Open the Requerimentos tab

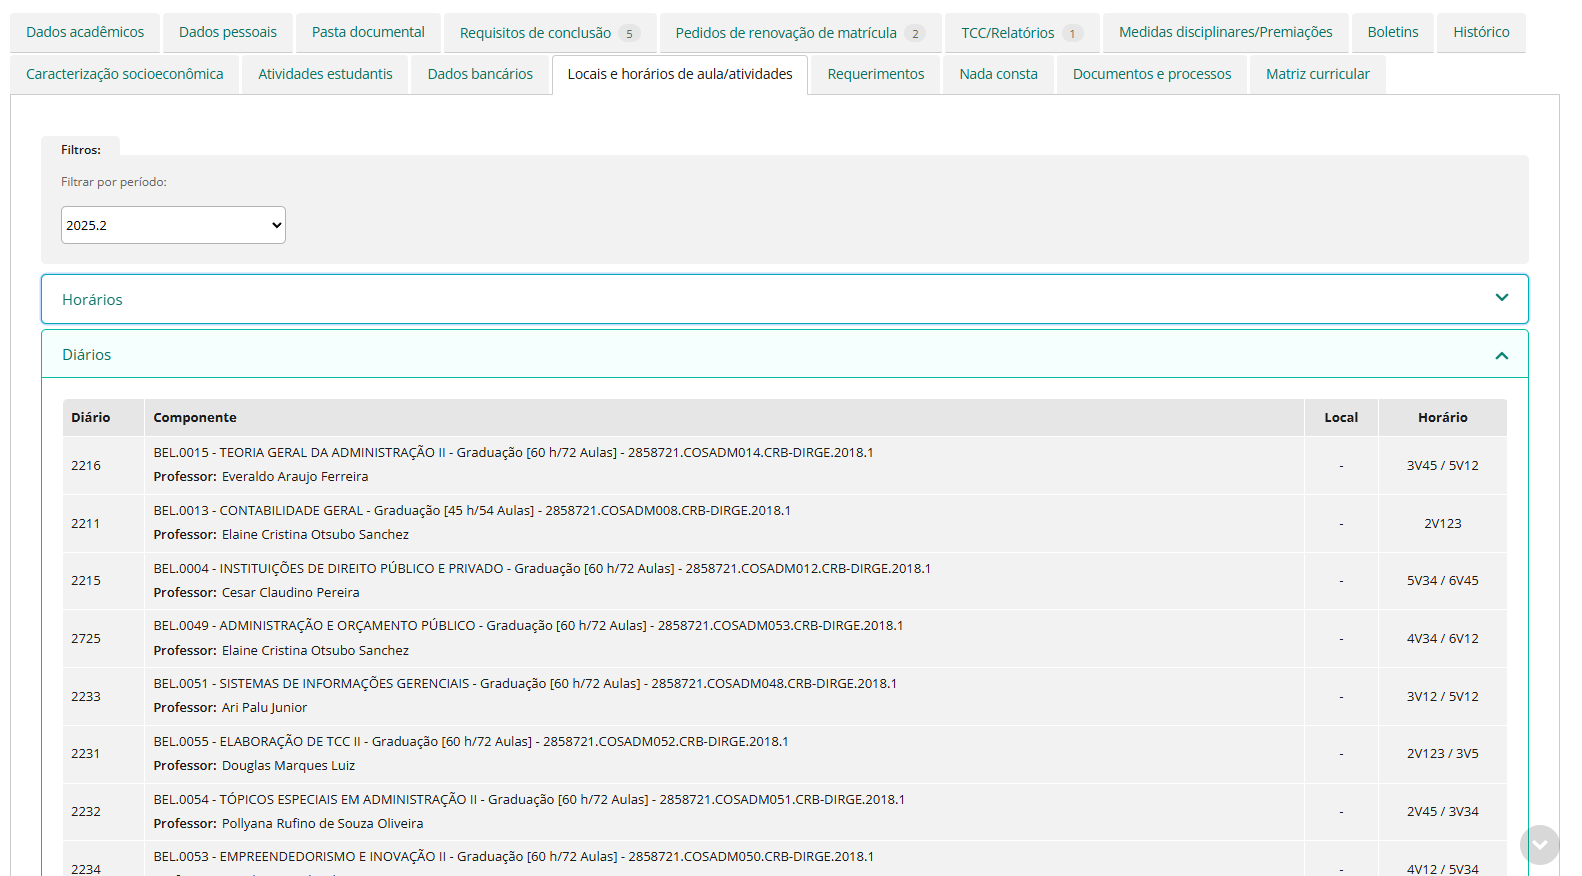(876, 75)
